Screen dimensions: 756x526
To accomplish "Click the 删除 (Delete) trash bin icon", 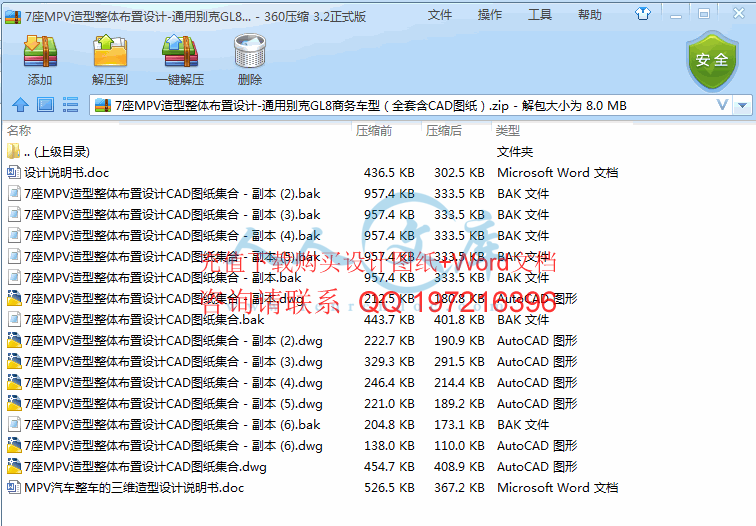I will point(250,51).
